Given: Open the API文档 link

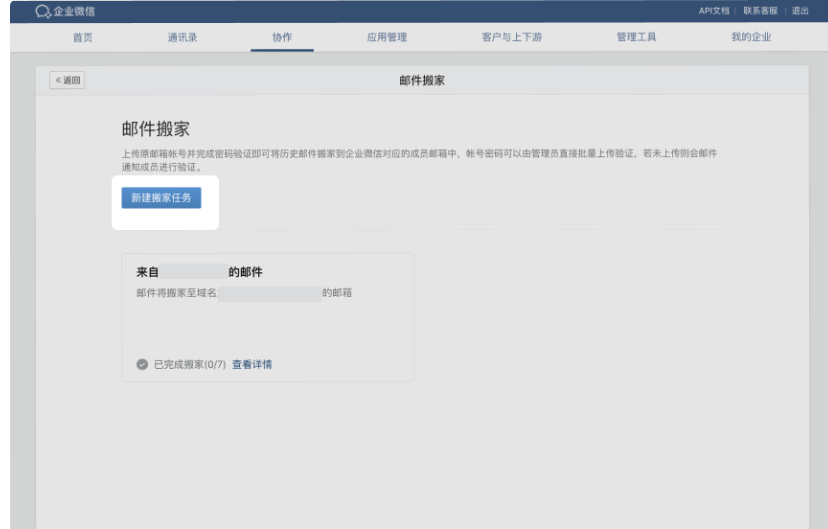Looking at the screenshot, I should coord(713,10).
